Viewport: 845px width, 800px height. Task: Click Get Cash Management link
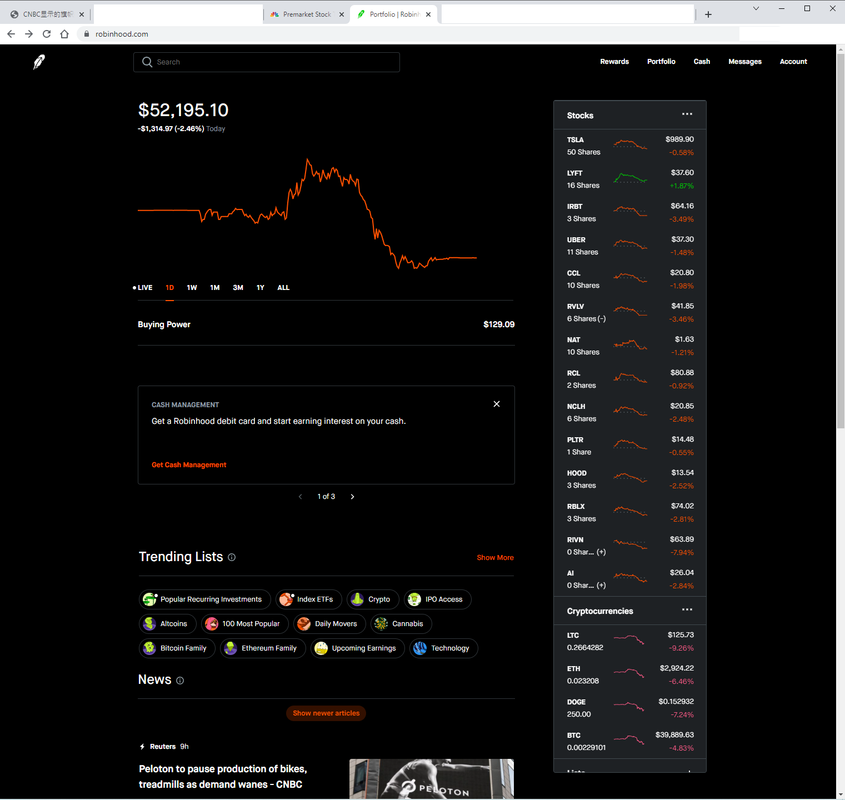coord(189,465)
